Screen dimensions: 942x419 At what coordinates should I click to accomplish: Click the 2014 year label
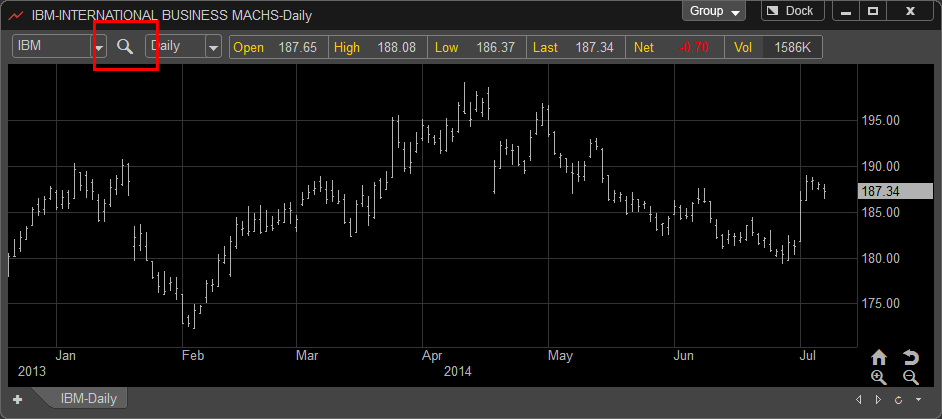tap(458, 372)
